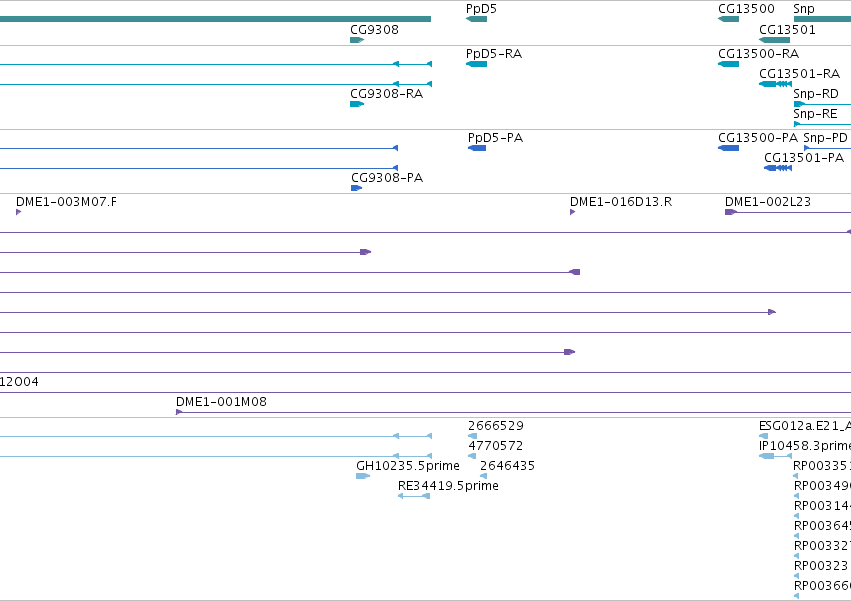
Task: Click the PpD5 gene label
Action: pos(481,9)
